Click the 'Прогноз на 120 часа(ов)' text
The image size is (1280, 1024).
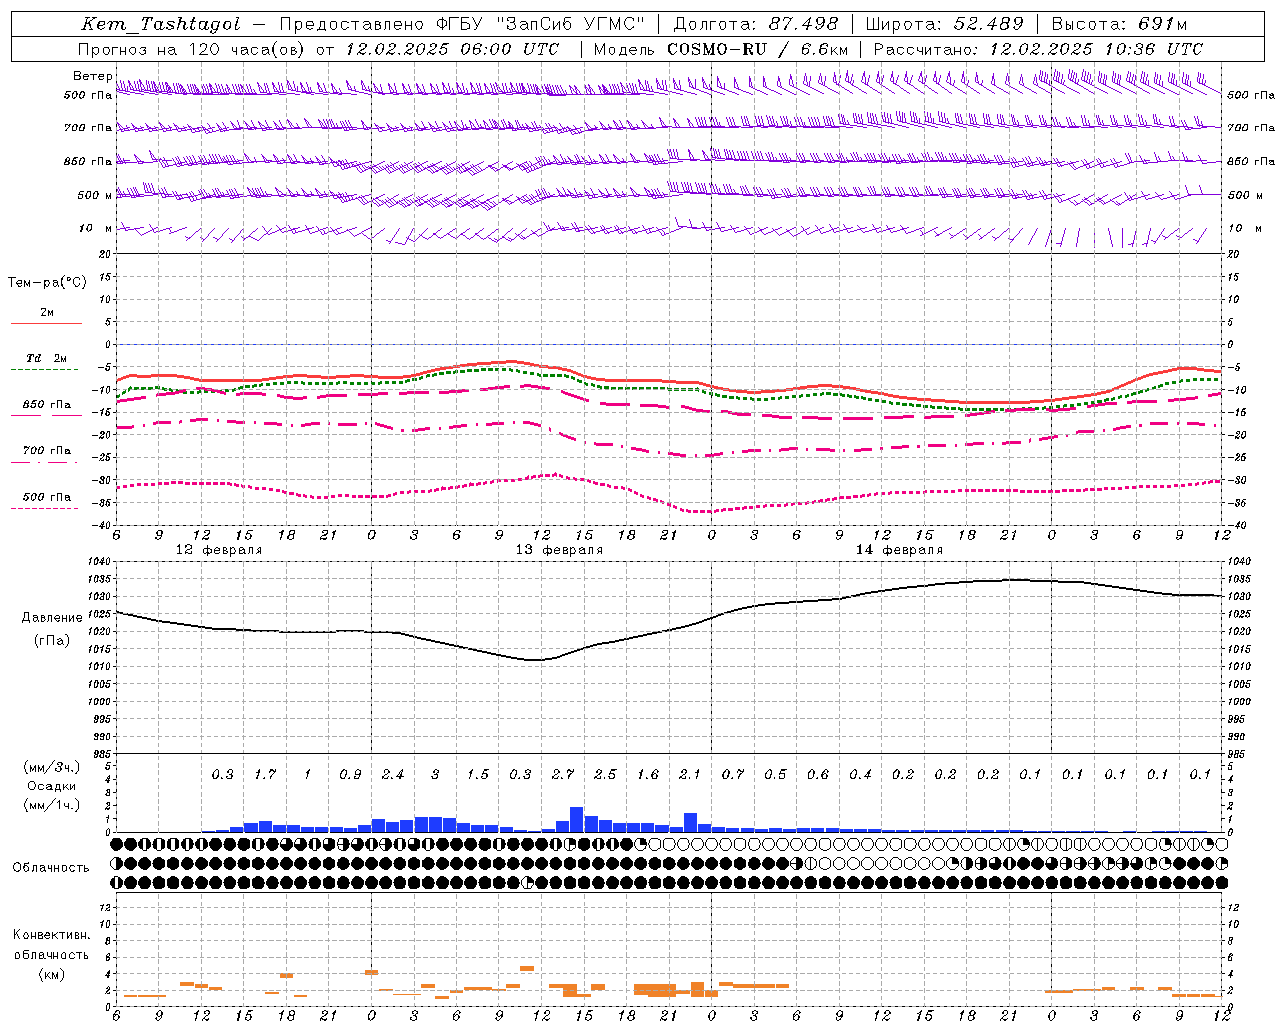click(x=192, y=49)
